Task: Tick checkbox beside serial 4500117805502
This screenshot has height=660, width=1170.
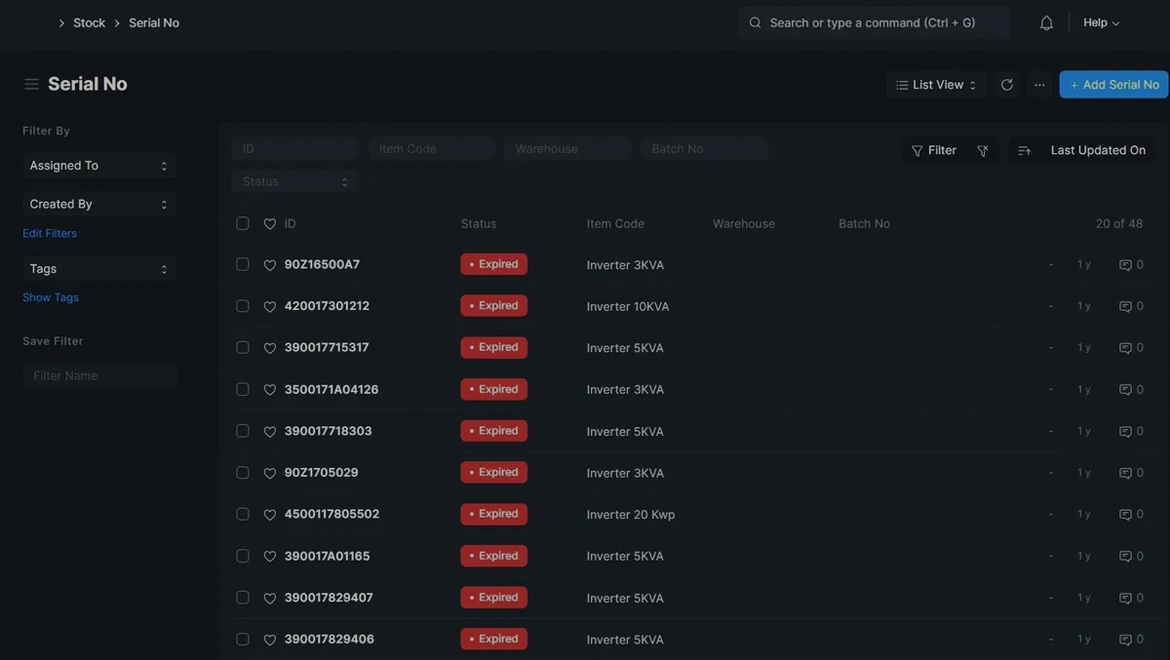Action: pyautogui.click(x=243, y=514)
